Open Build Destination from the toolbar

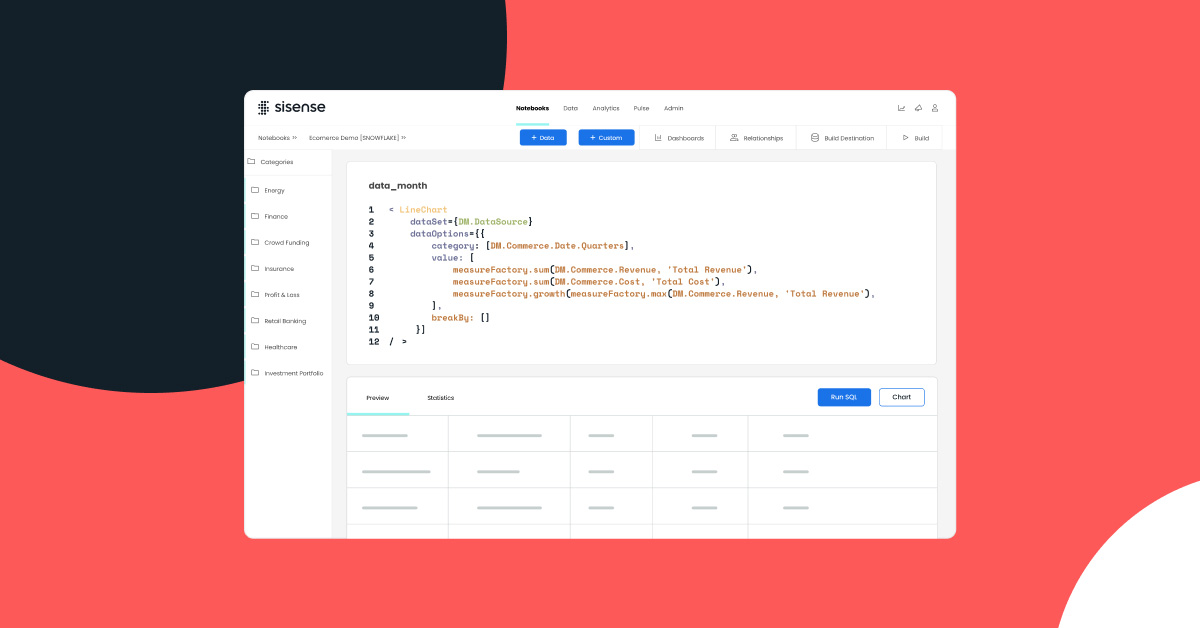tap(842, 138)
